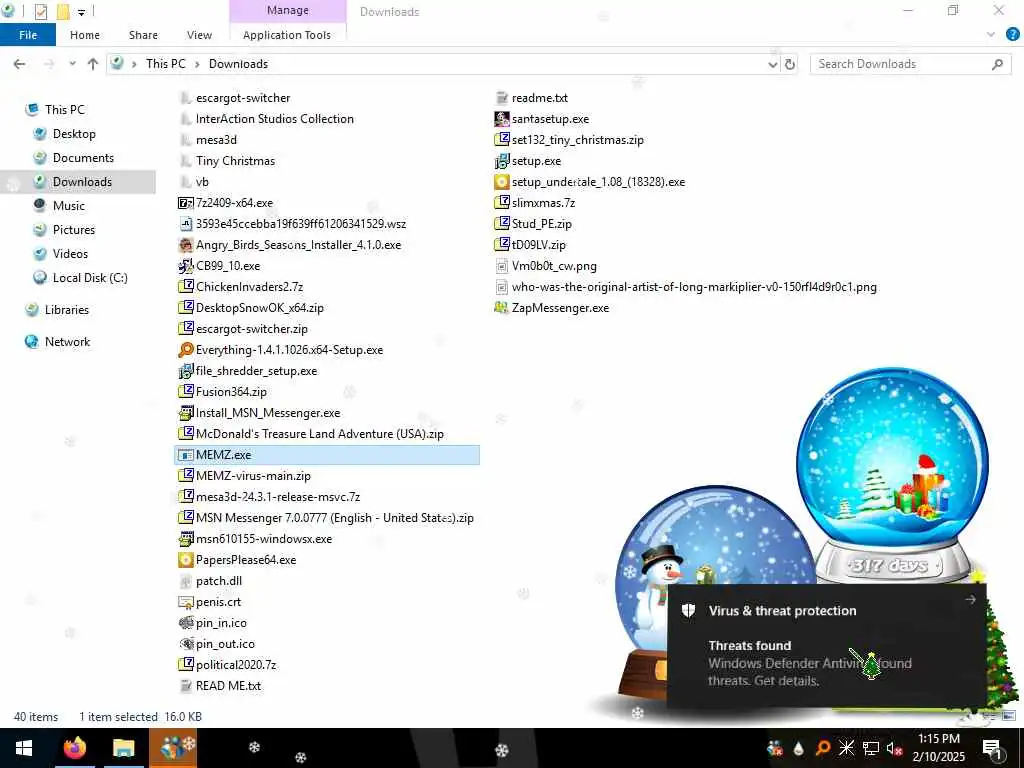Expand address bar history dropdown
This screenshot has height=768, width=1024.
[x=773, y=64]
